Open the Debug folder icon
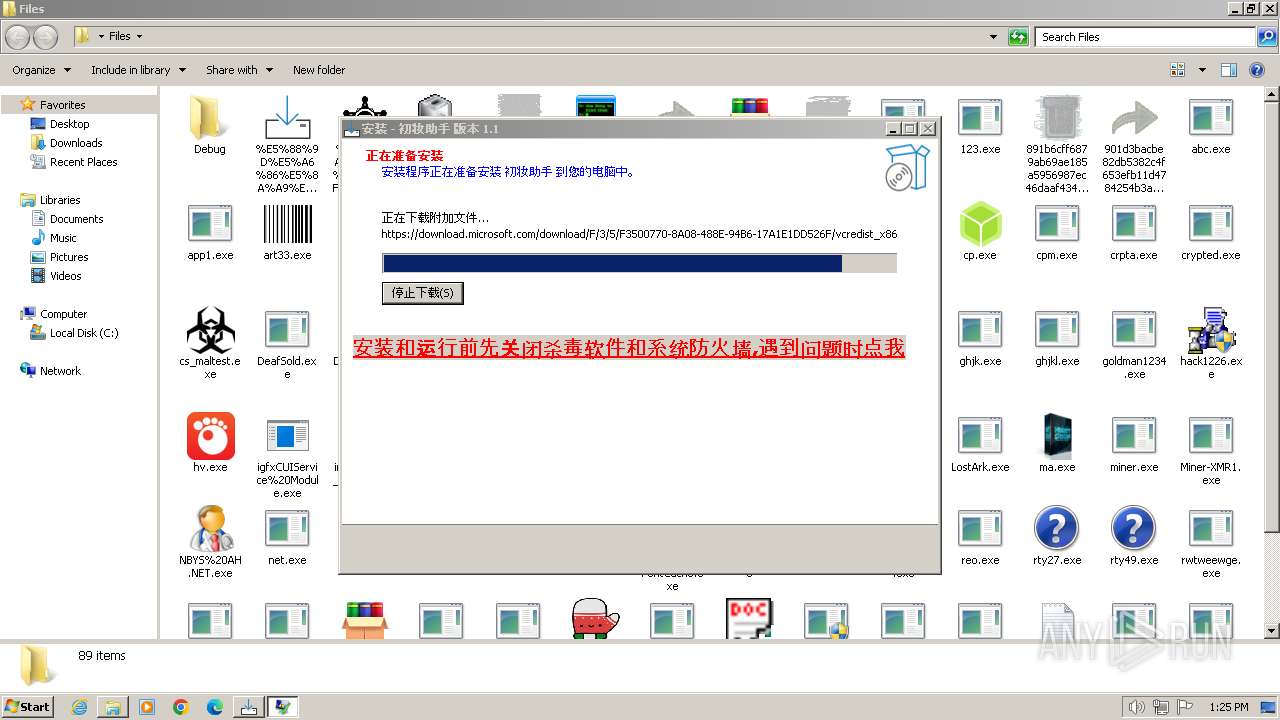 point(210,117)
